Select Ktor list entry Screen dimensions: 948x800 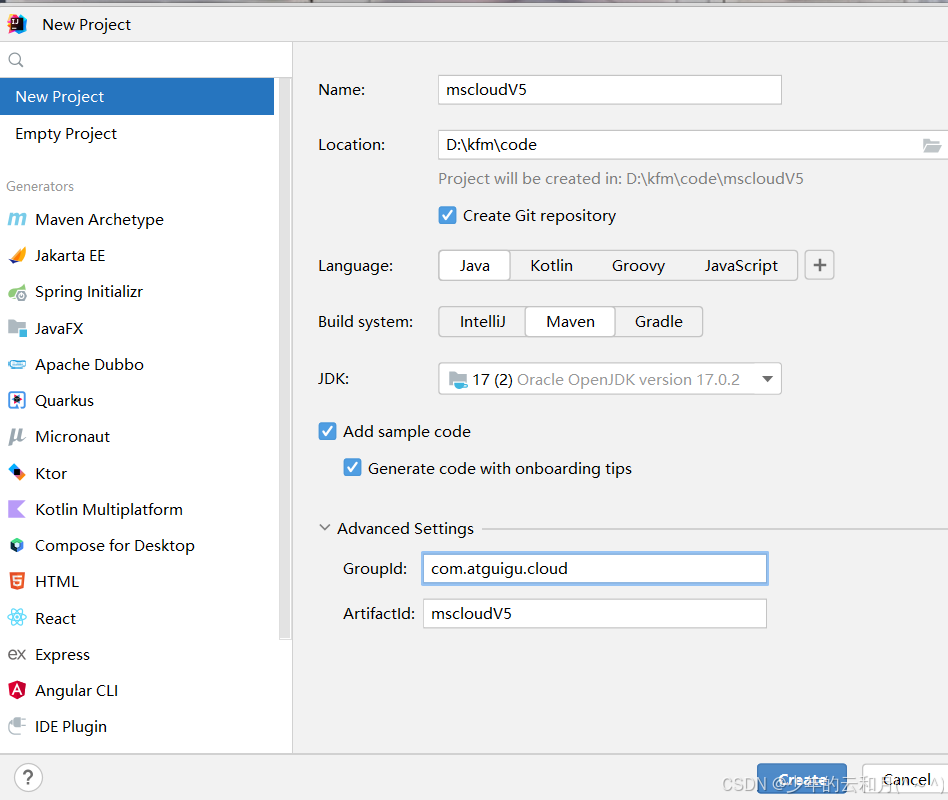[139, 473]
